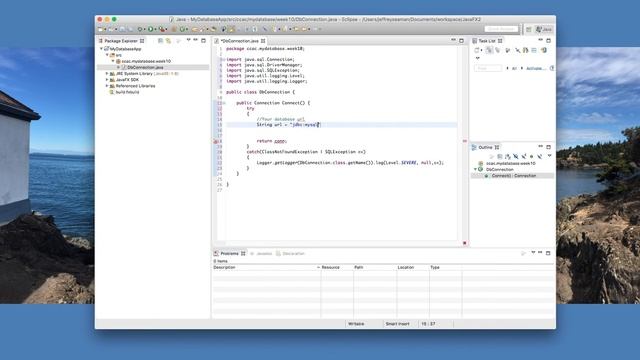Switch to the Declaration tab
640x360 pixels.
(x=291, y=253)
